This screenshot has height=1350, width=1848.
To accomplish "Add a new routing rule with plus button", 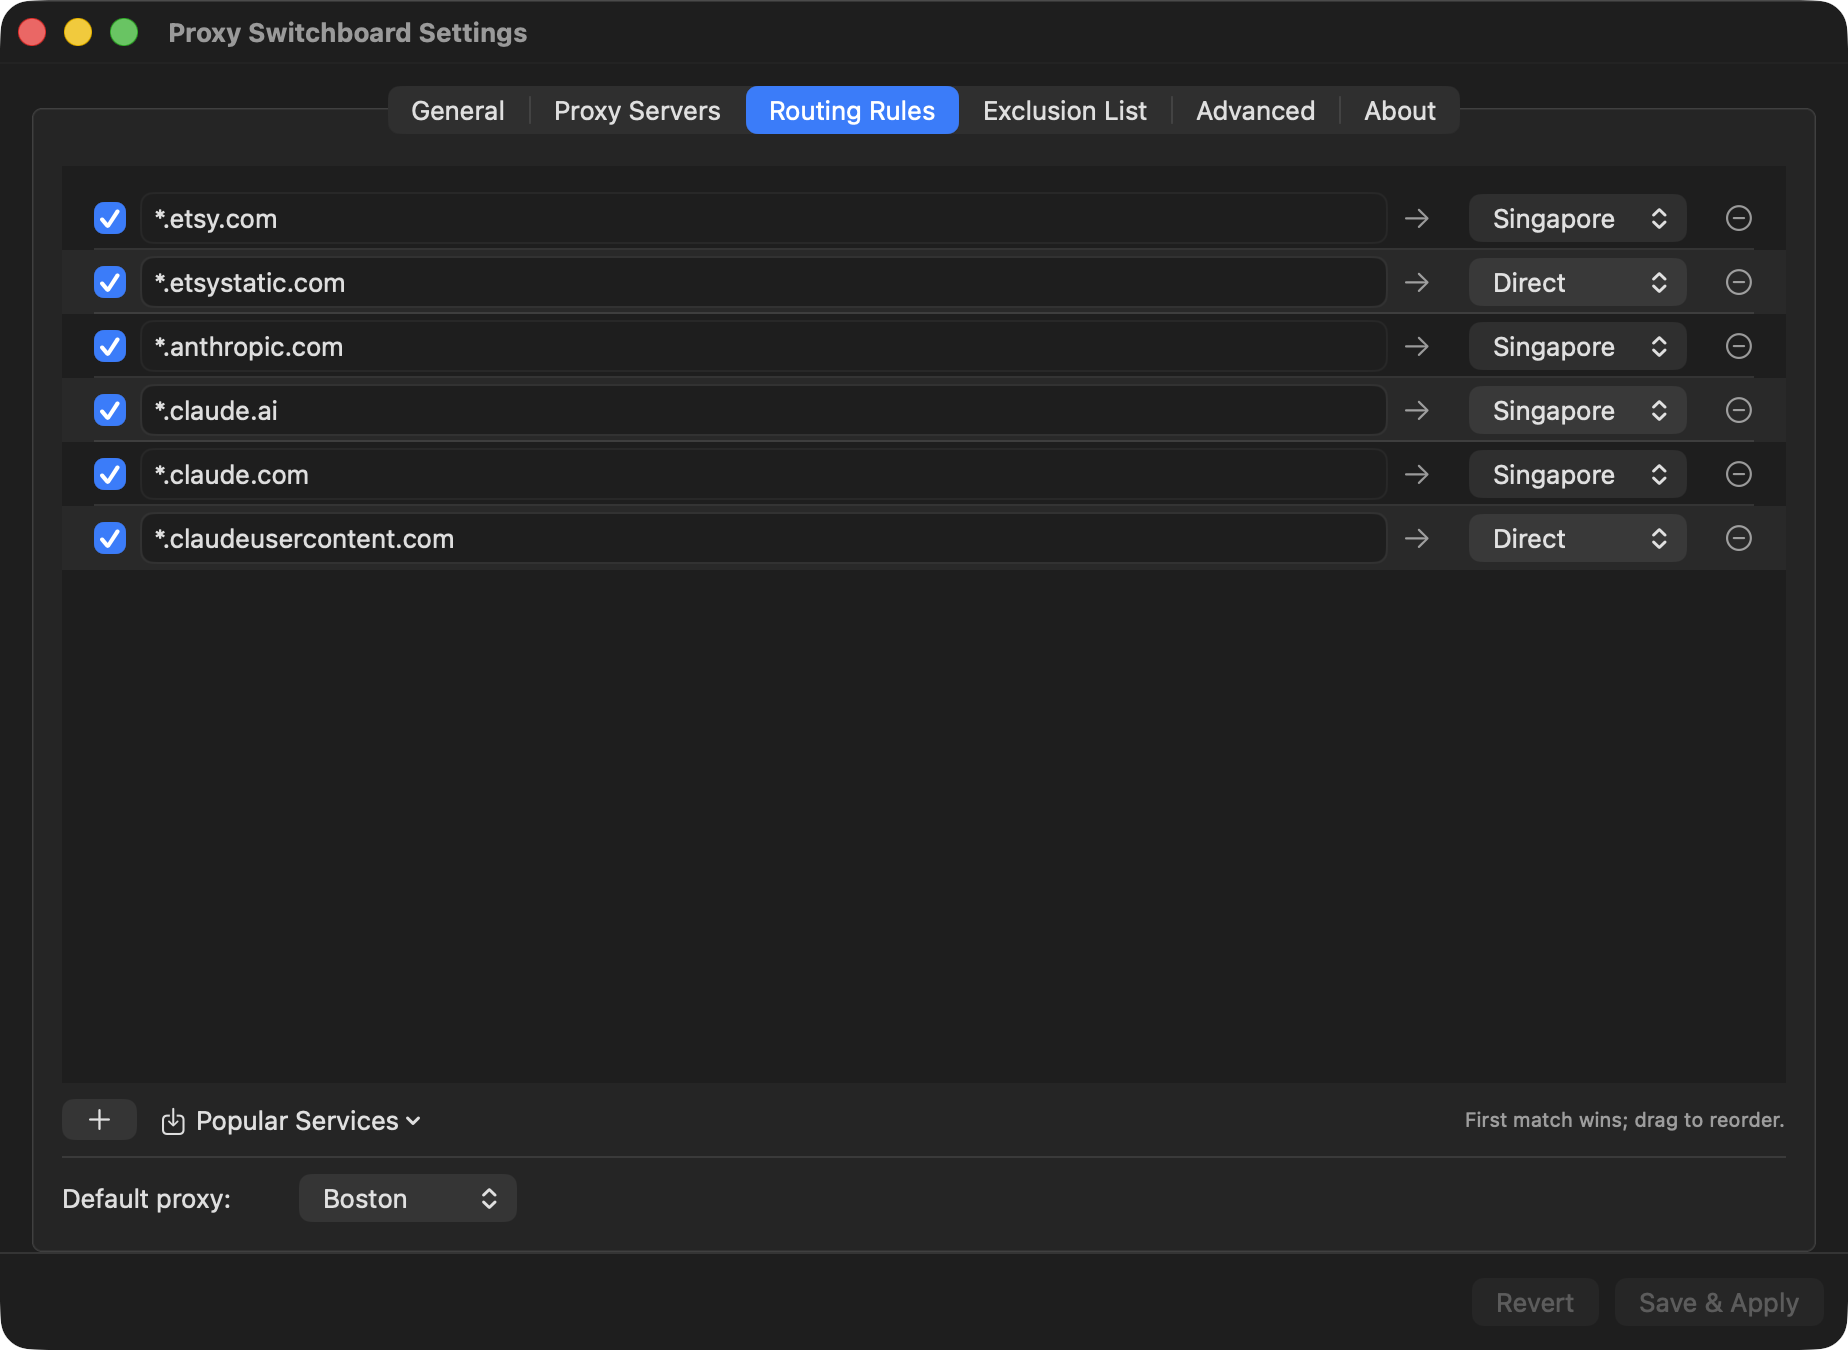I will click(99, 1120).
